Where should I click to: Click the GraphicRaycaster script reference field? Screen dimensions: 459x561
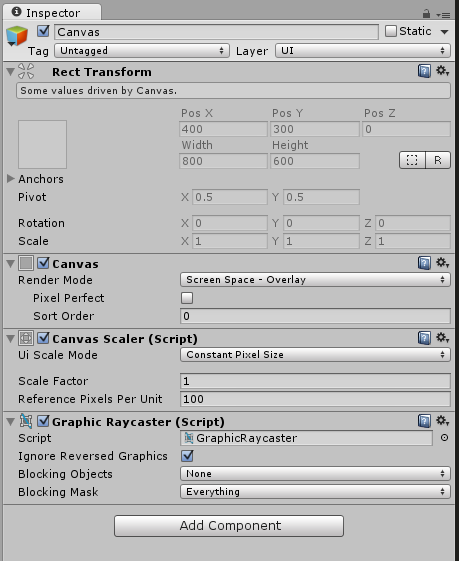(306, 438)
